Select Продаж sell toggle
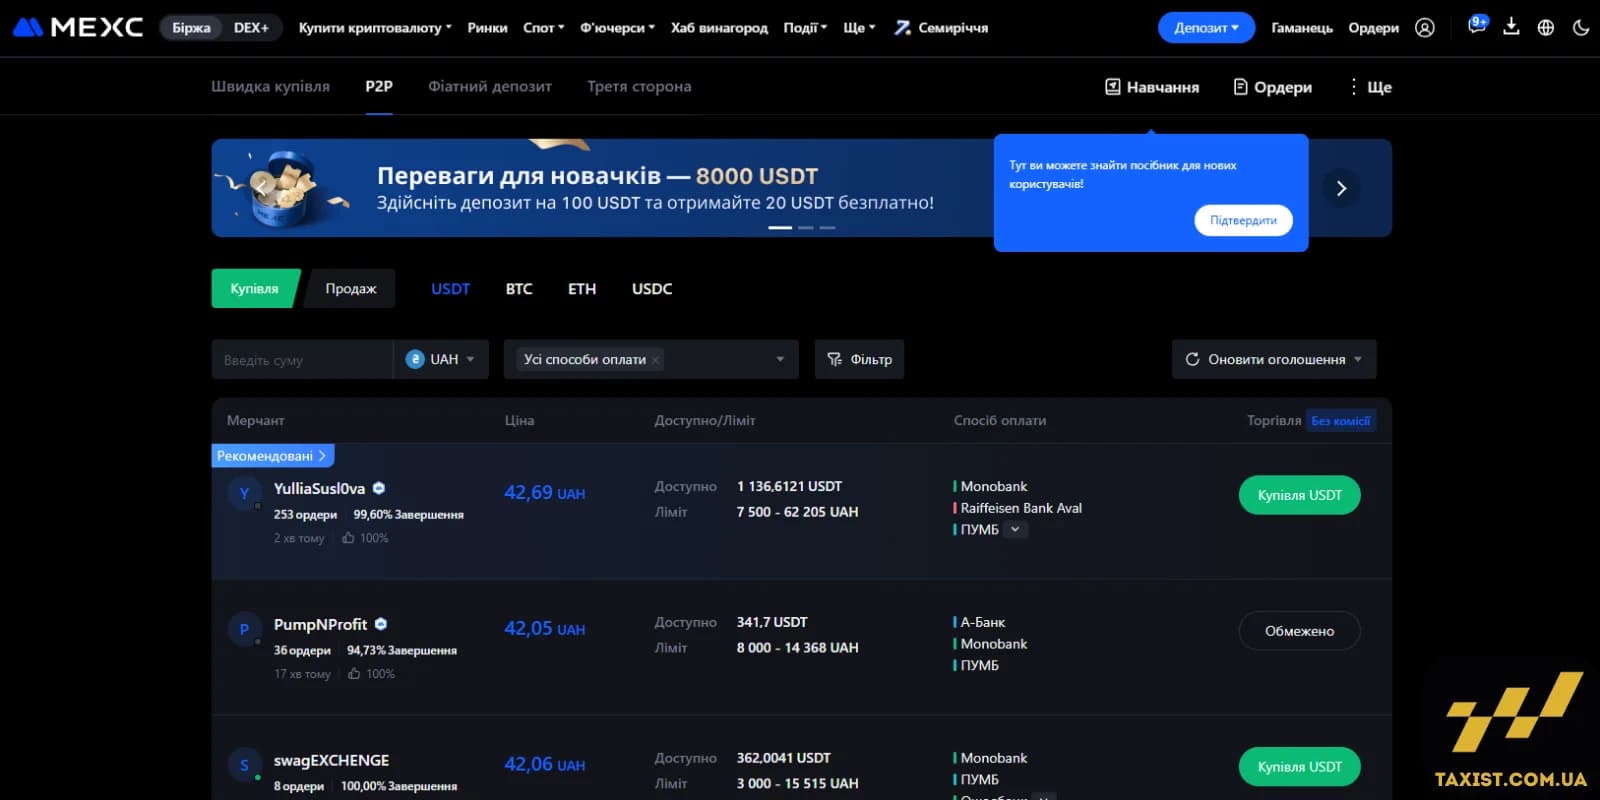The image size is (1600, 800). pos(351,288)
